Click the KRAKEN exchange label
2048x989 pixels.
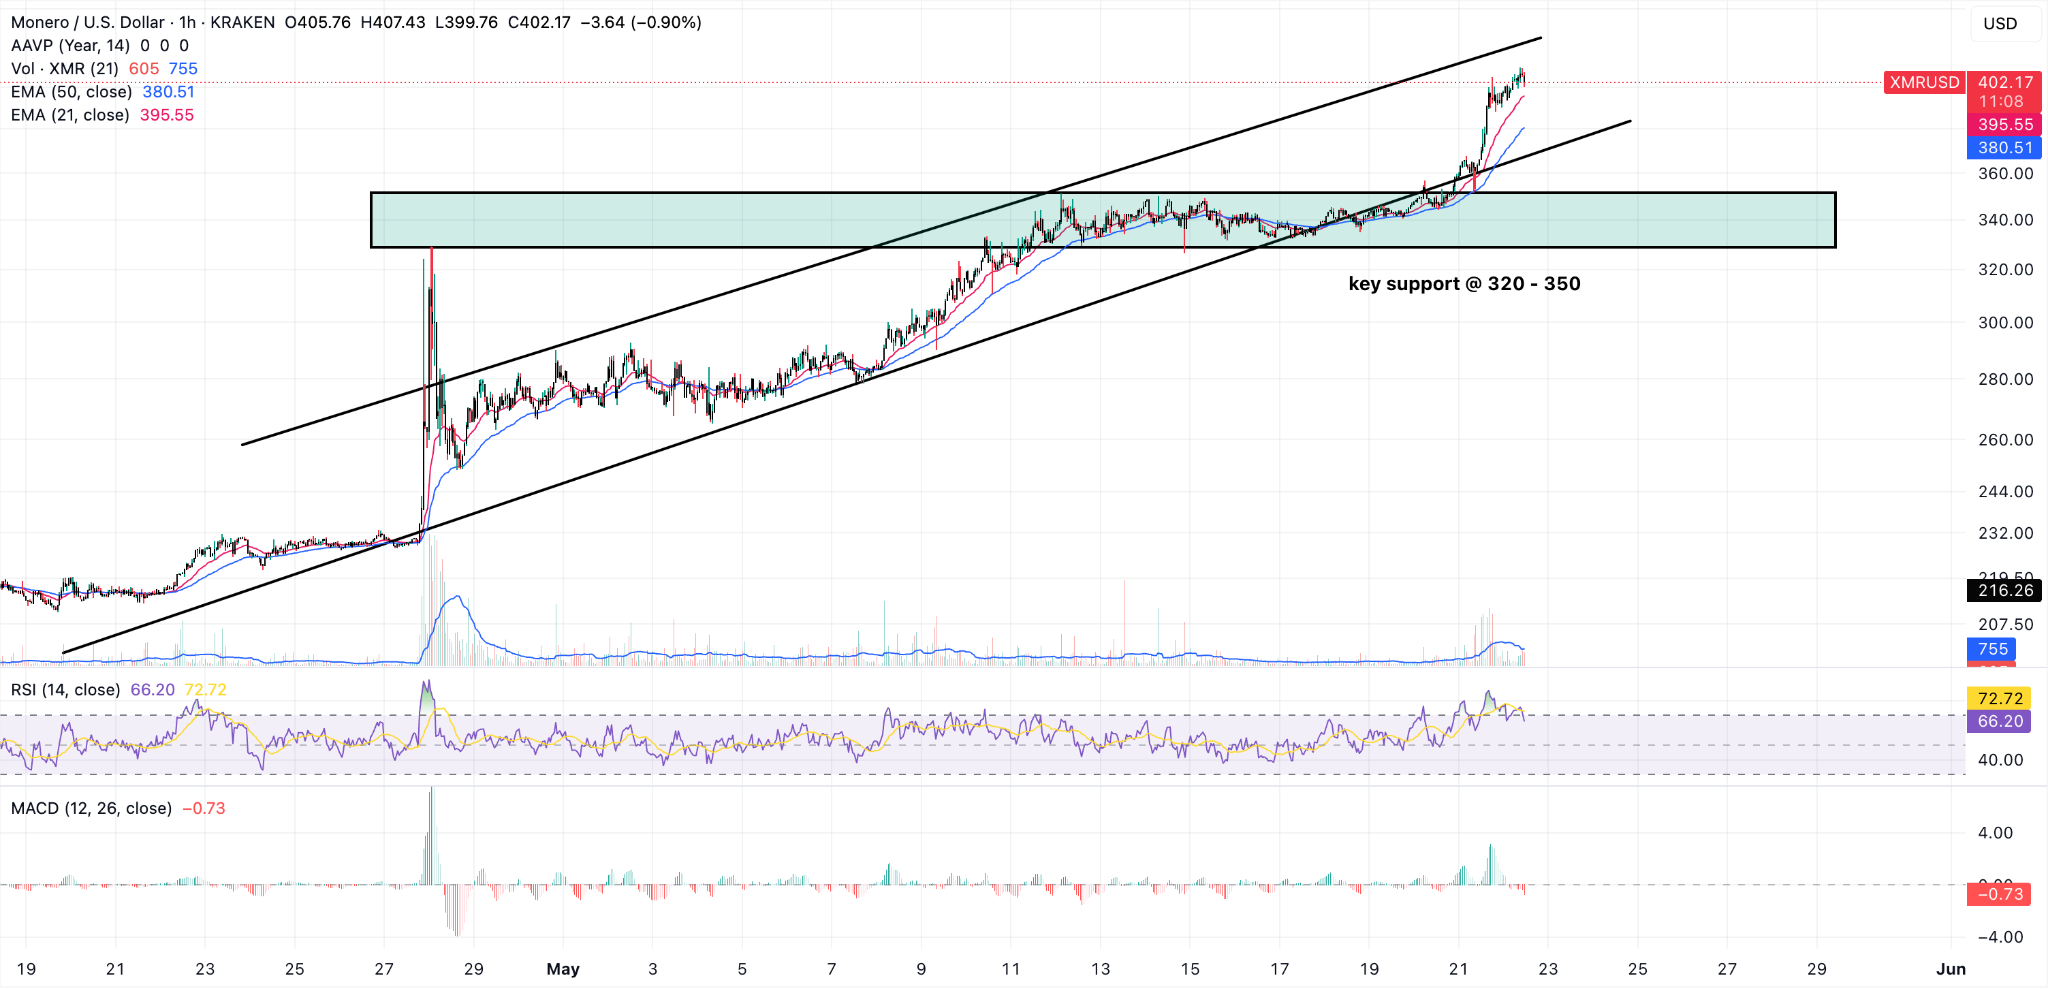[242, 21]
